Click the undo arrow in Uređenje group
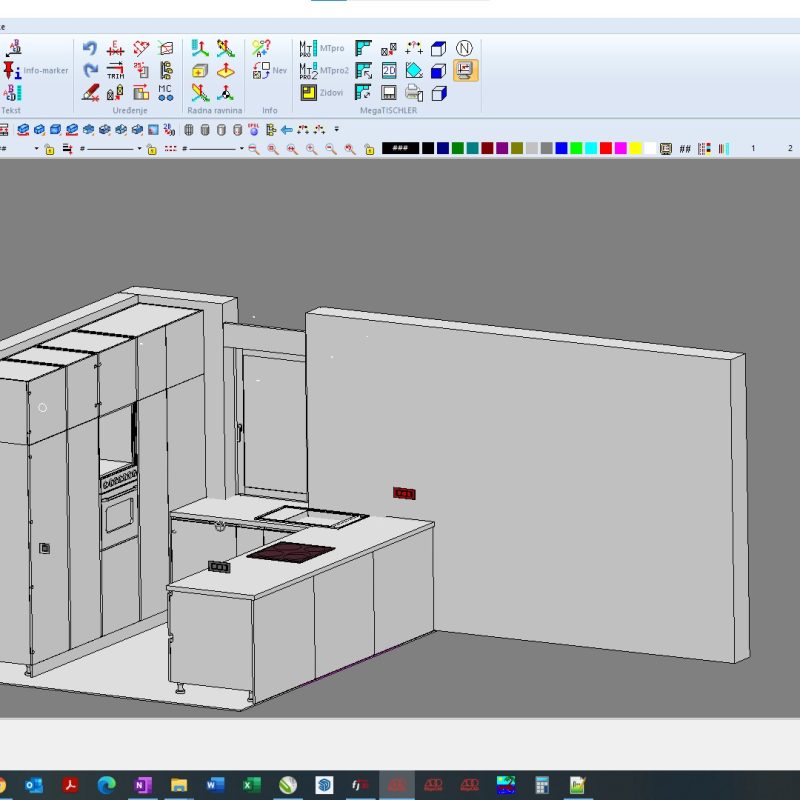Image resolution: width=800 pixels, height=800 pixels. (90, 49)
